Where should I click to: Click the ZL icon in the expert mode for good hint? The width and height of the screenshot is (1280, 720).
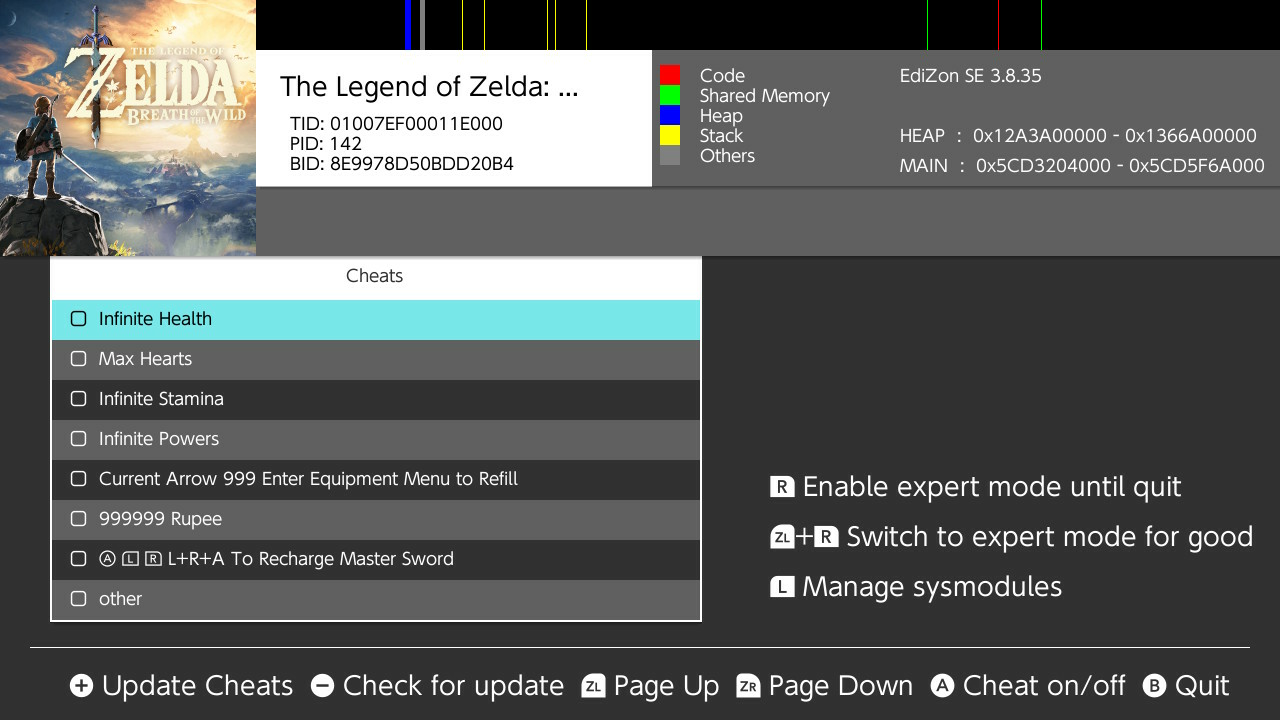pos(782,537)
